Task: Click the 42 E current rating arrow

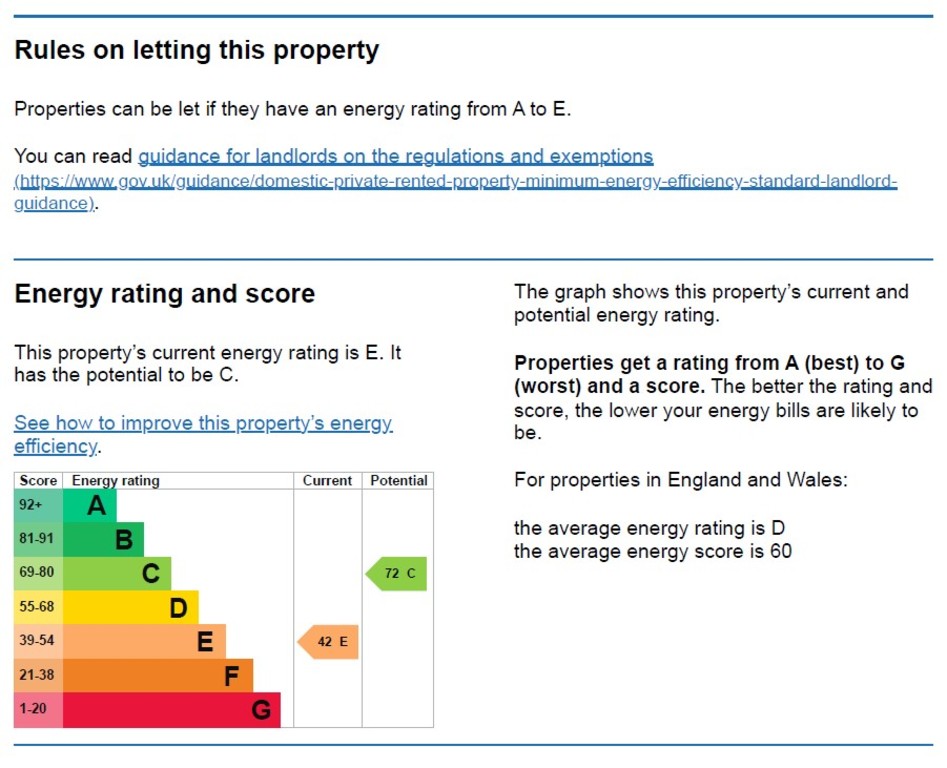Action: pyautogui.click(x=328, y=641)
